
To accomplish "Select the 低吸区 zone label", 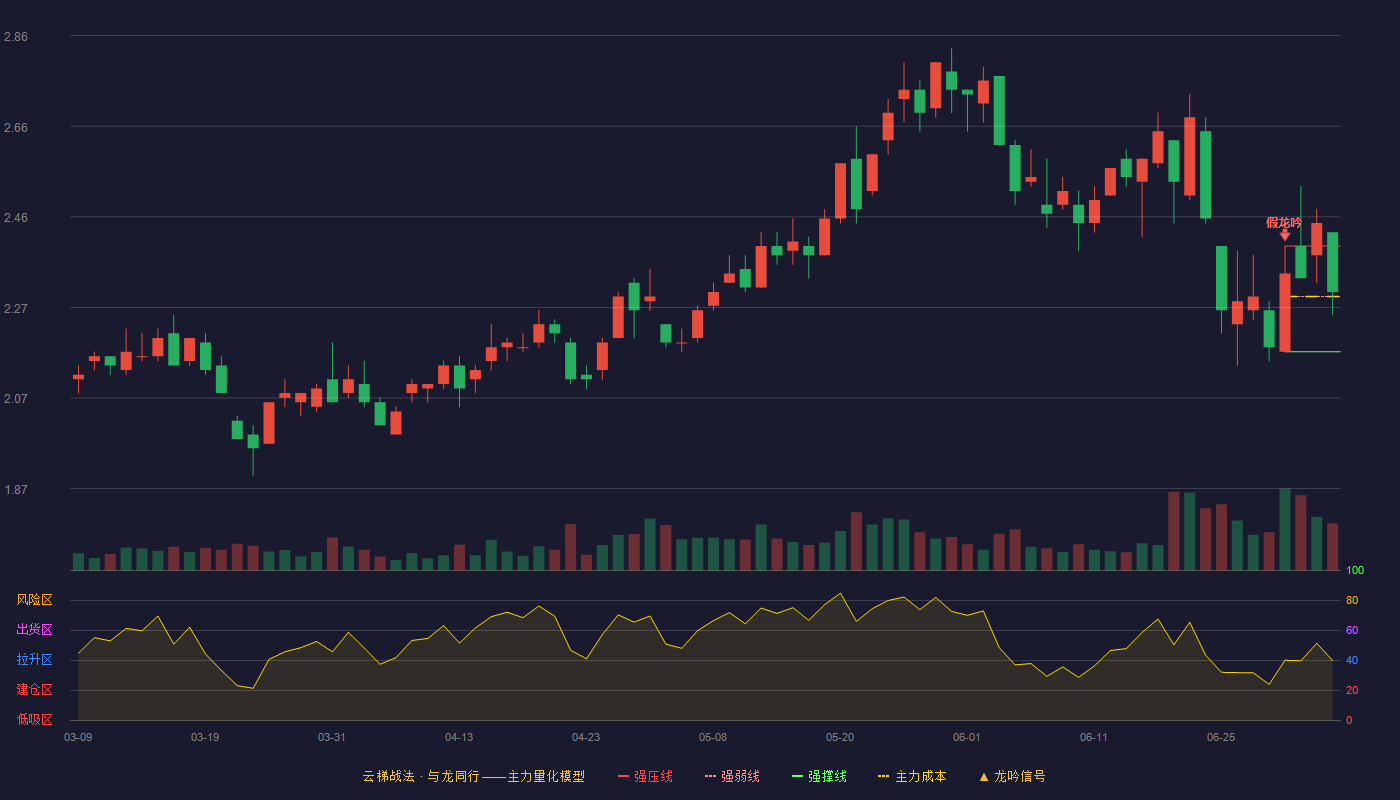I will pos(34,720).
